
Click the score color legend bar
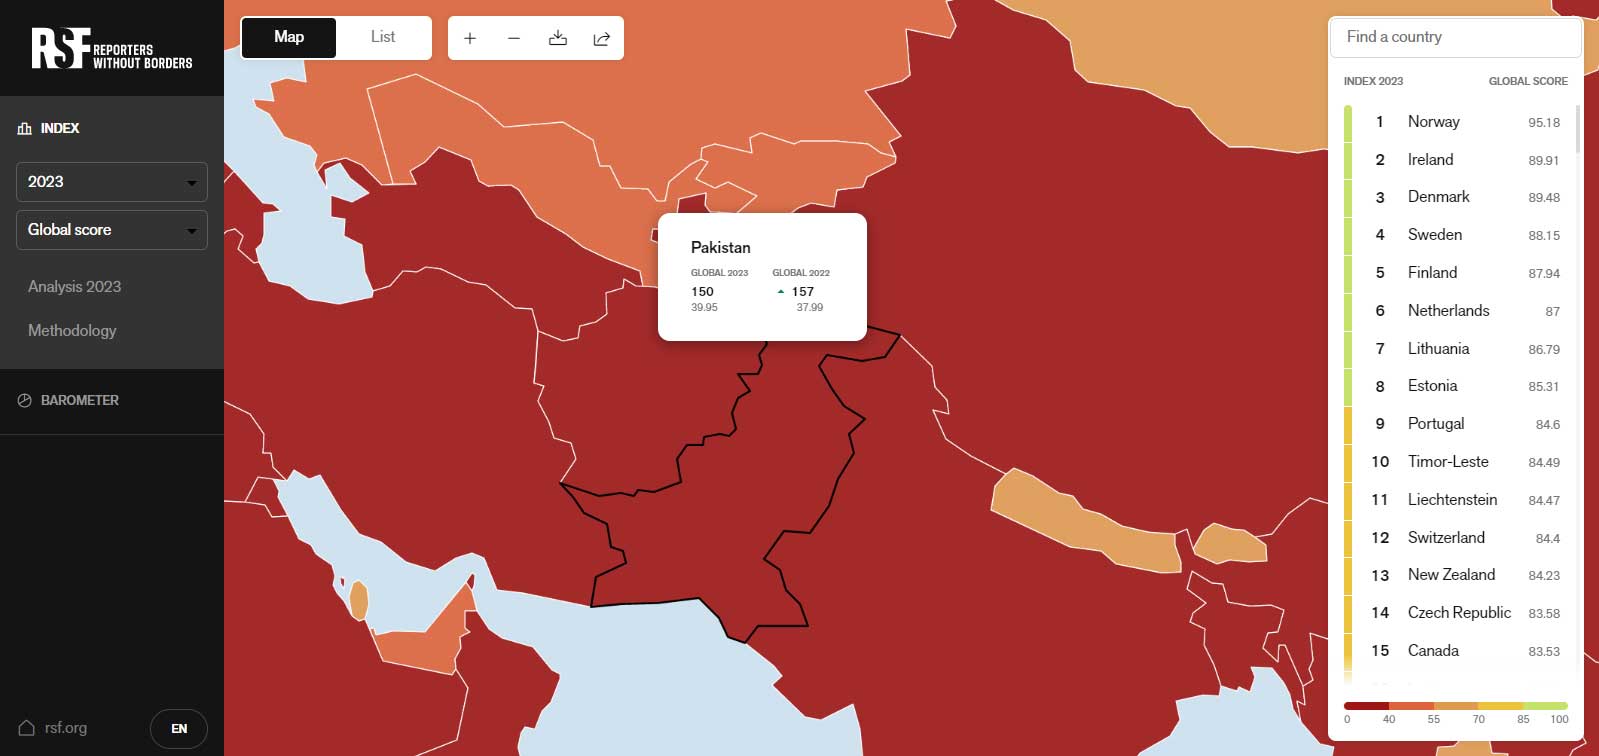pyautogui.click(x=1455, y=706)
